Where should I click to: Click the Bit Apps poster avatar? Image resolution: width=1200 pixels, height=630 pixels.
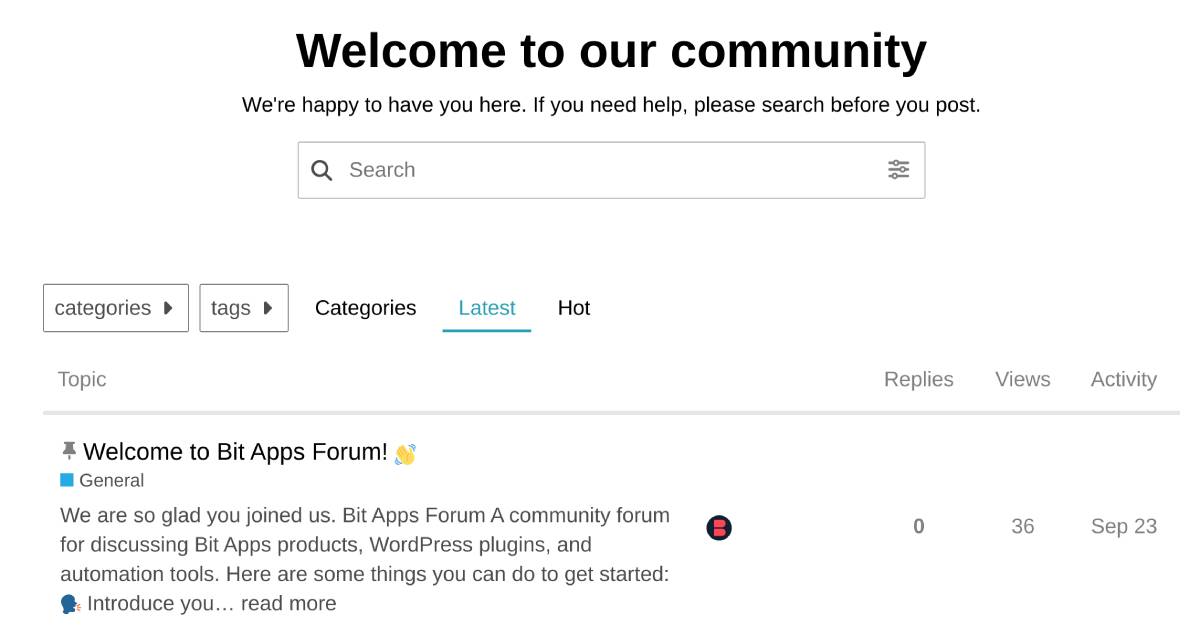pos(719,527)
